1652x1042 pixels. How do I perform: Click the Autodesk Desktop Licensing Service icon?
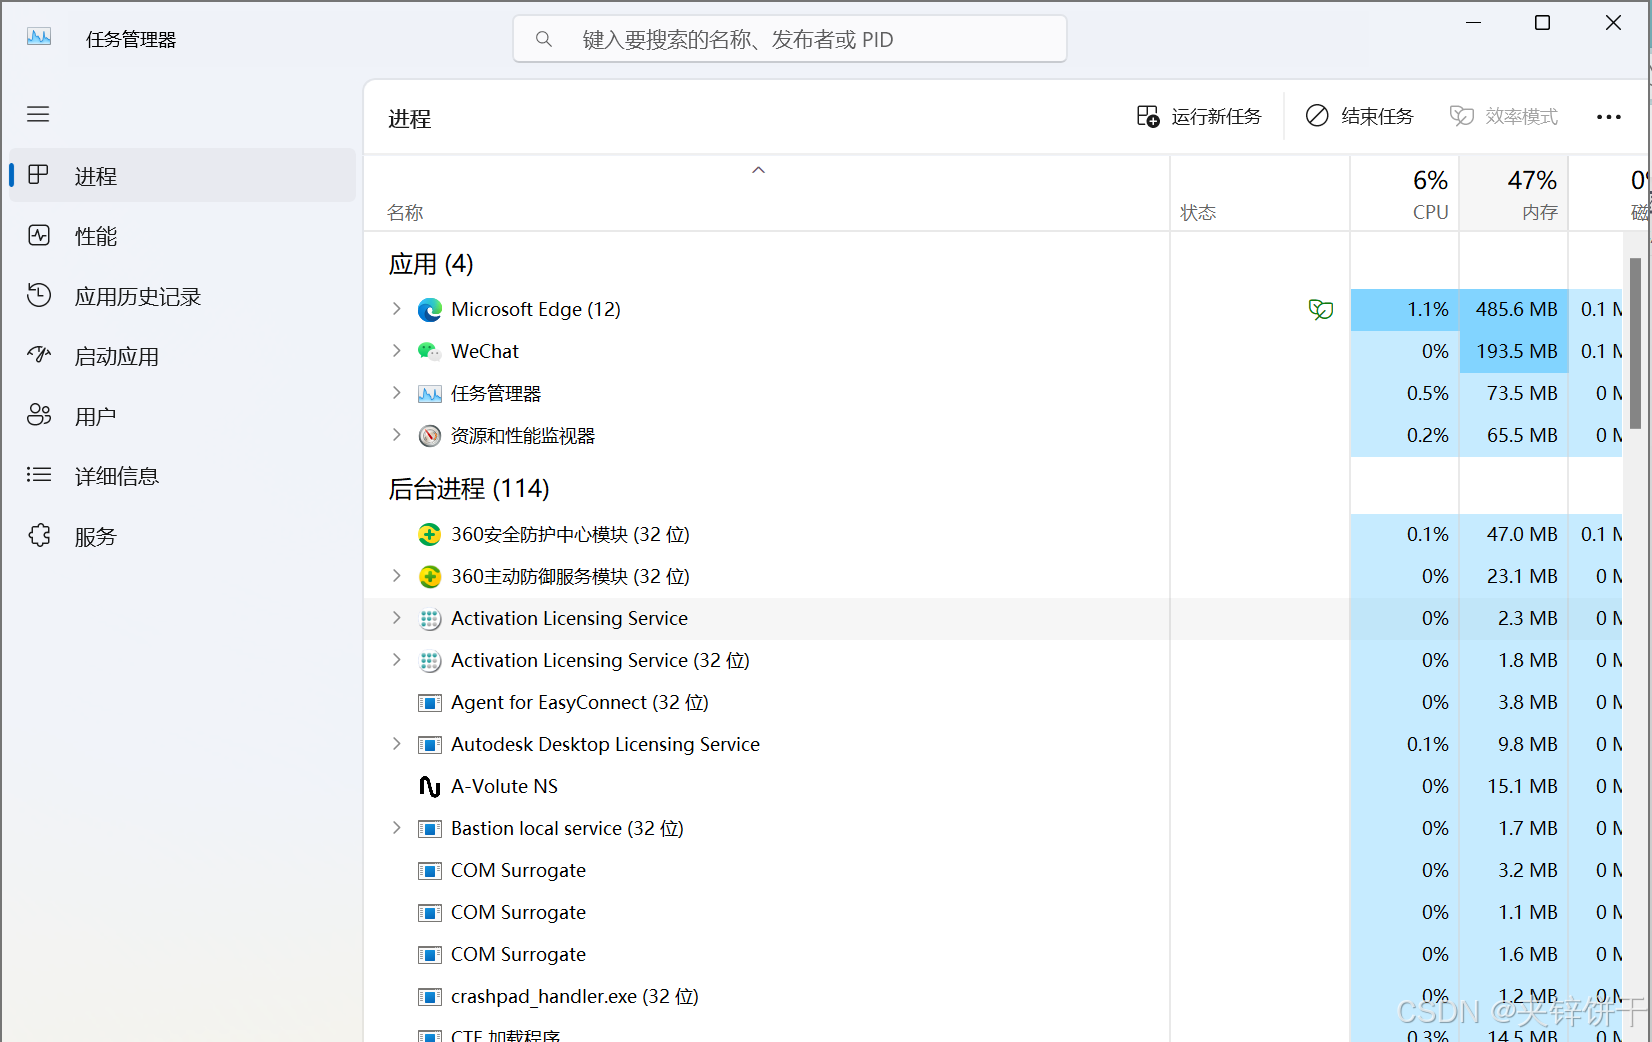pos(430,745)
